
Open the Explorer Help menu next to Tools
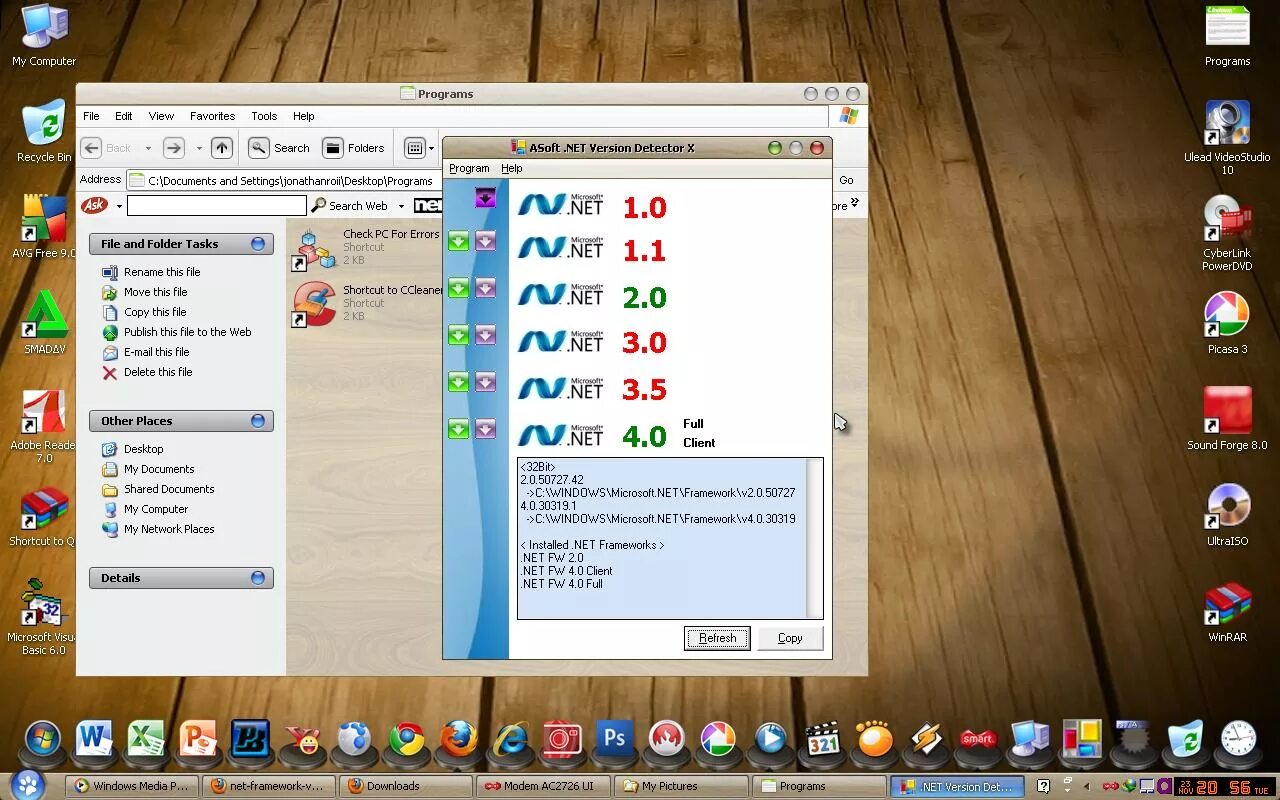(304, 116)
